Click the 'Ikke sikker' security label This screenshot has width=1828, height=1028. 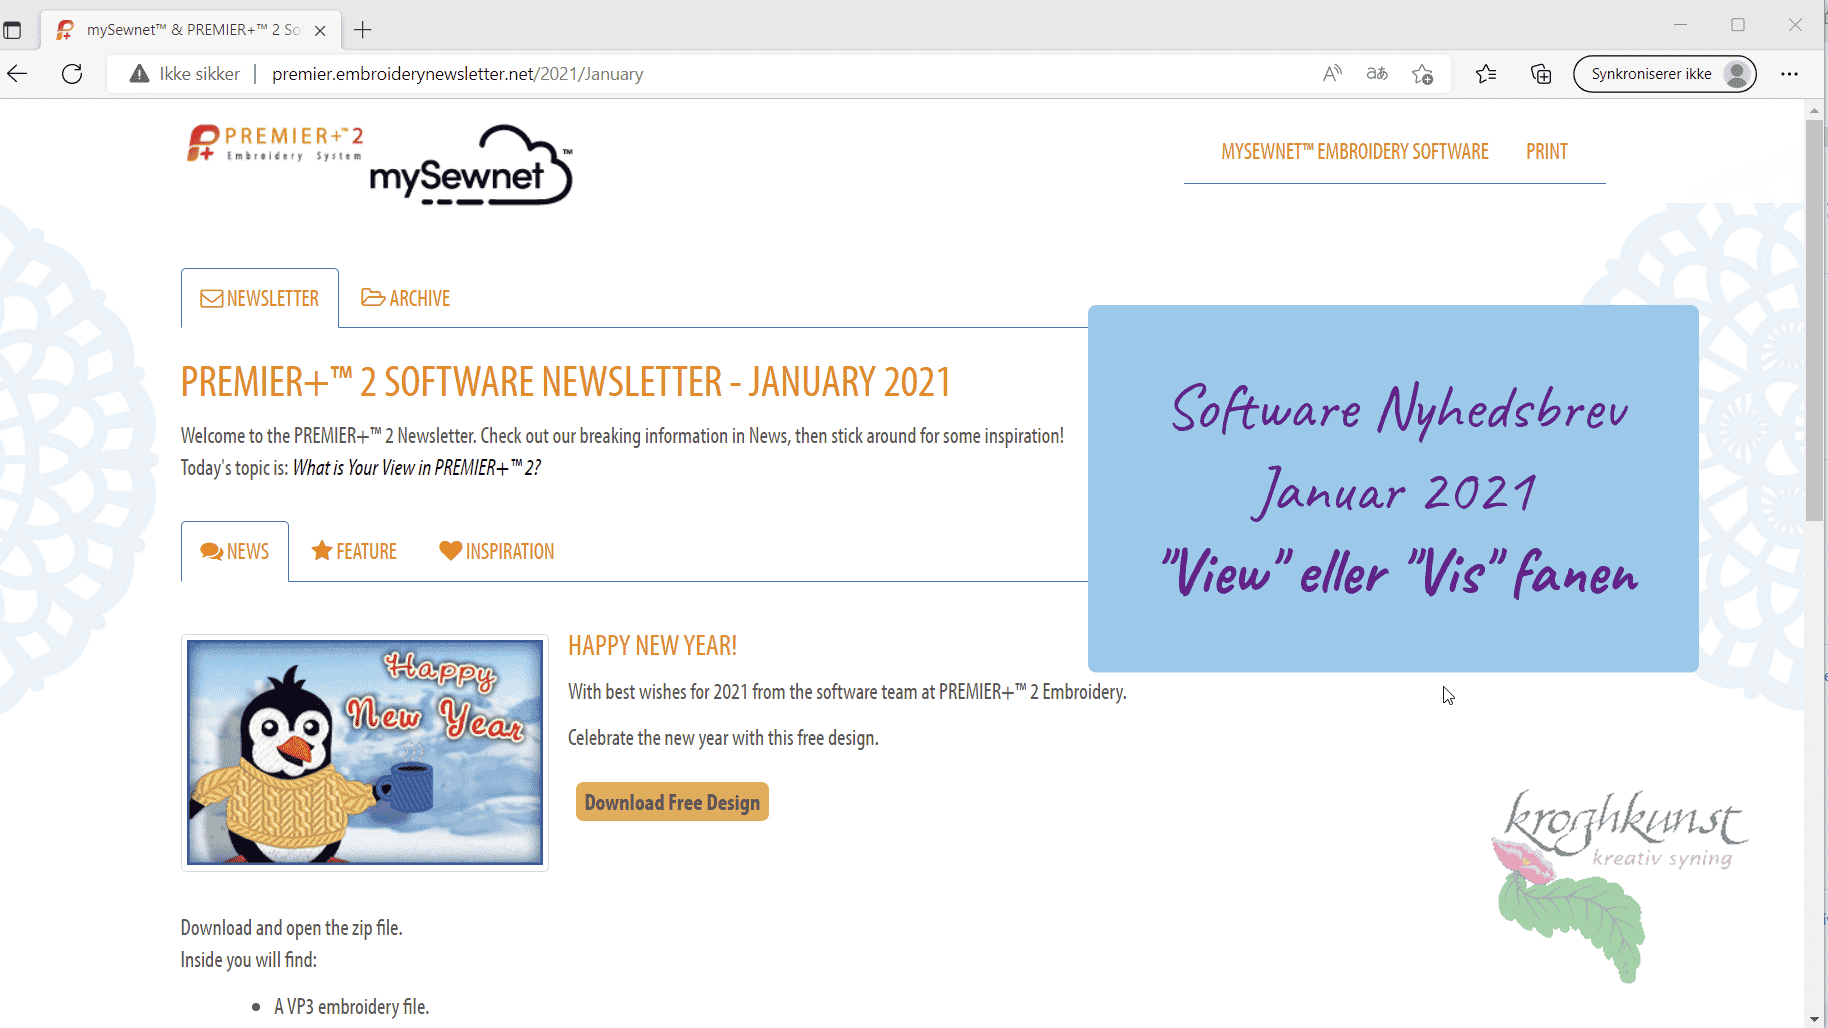(x=199, y=74)
